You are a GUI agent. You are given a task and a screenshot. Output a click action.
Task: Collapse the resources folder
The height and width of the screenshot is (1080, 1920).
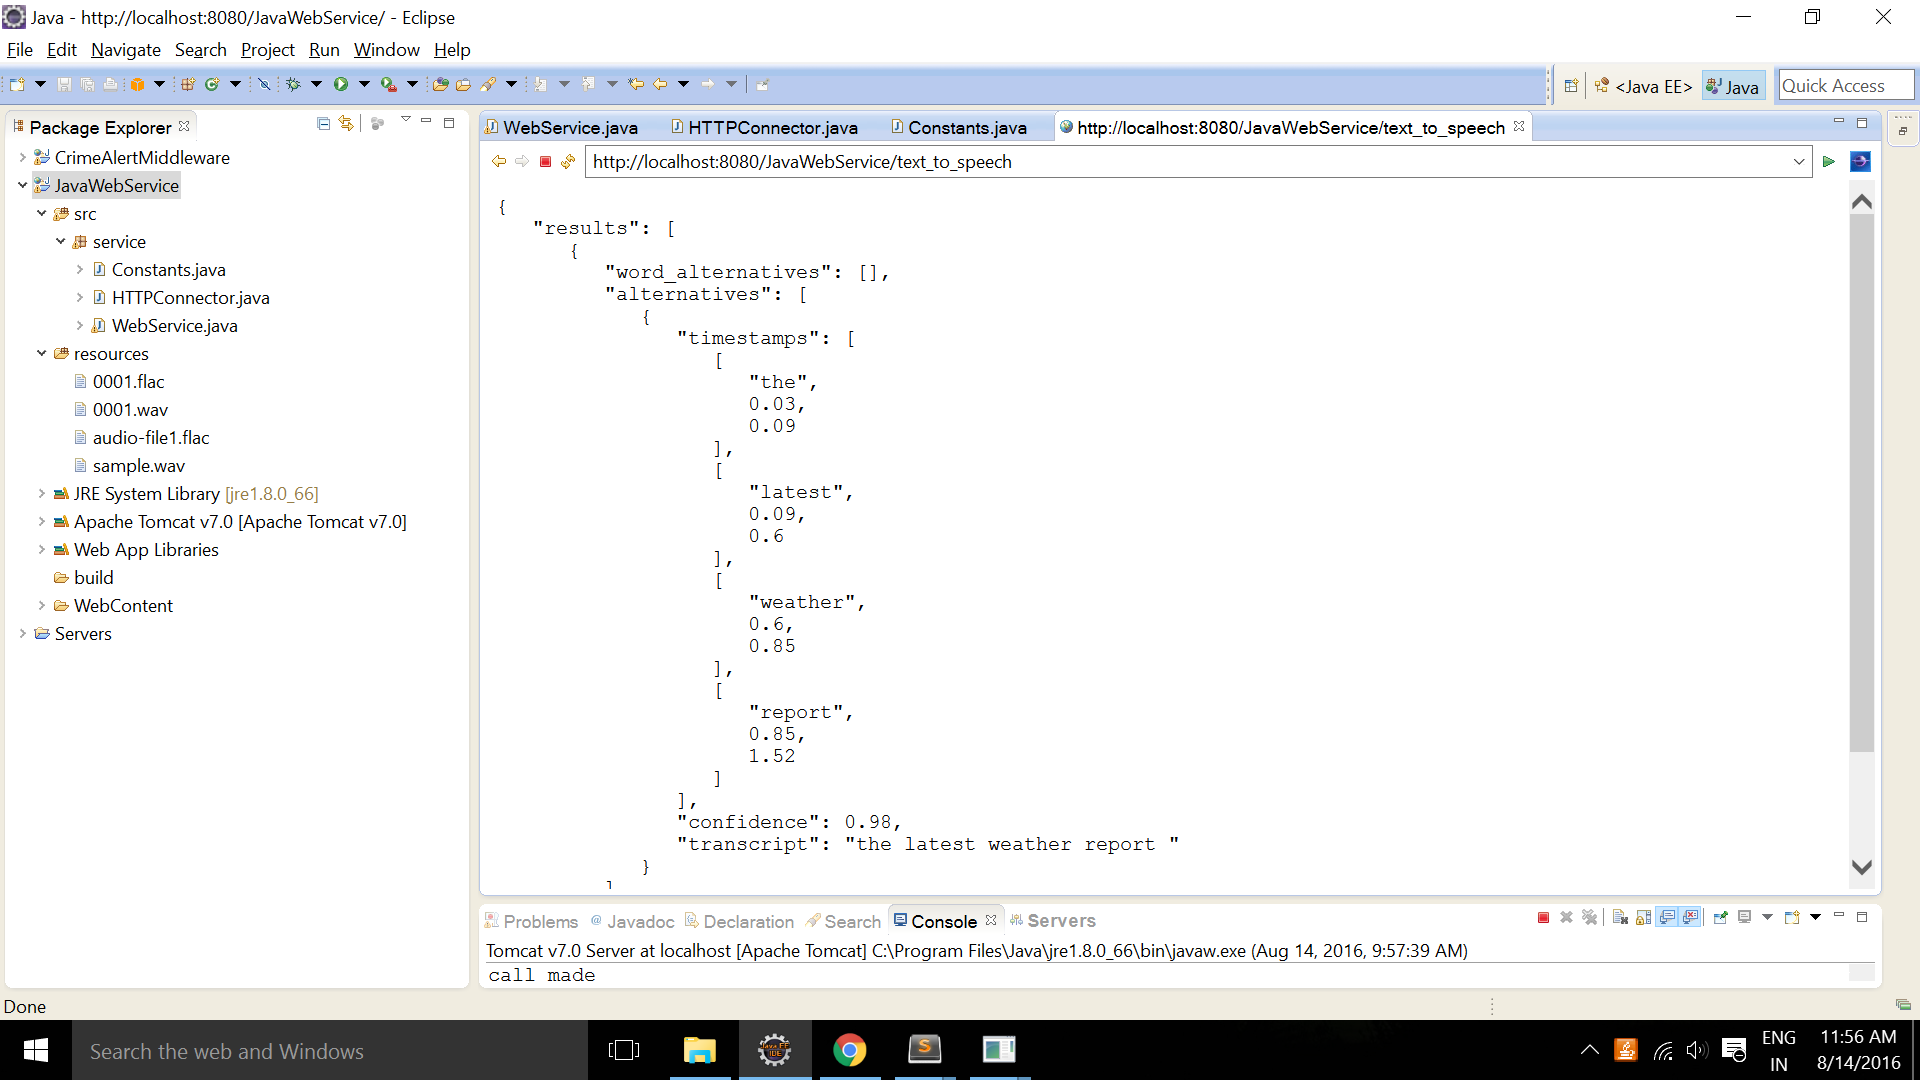tap(41, 354)
